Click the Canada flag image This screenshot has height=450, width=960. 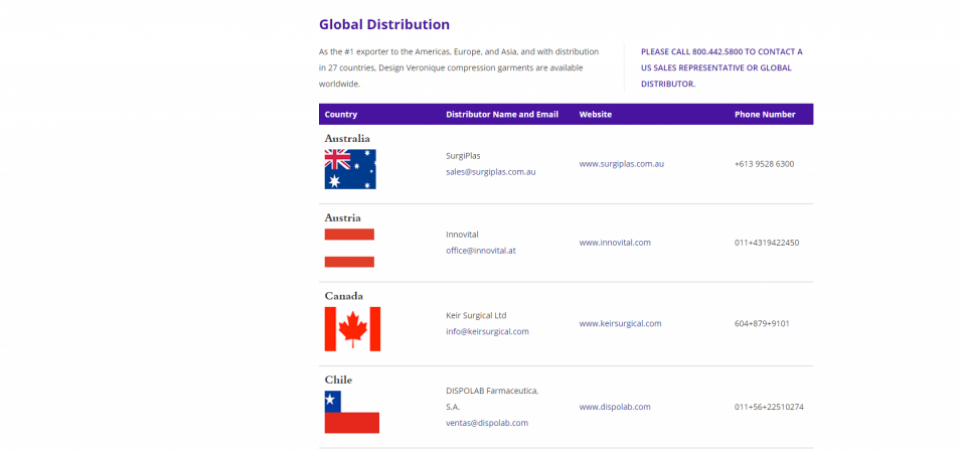coord(353,329)
